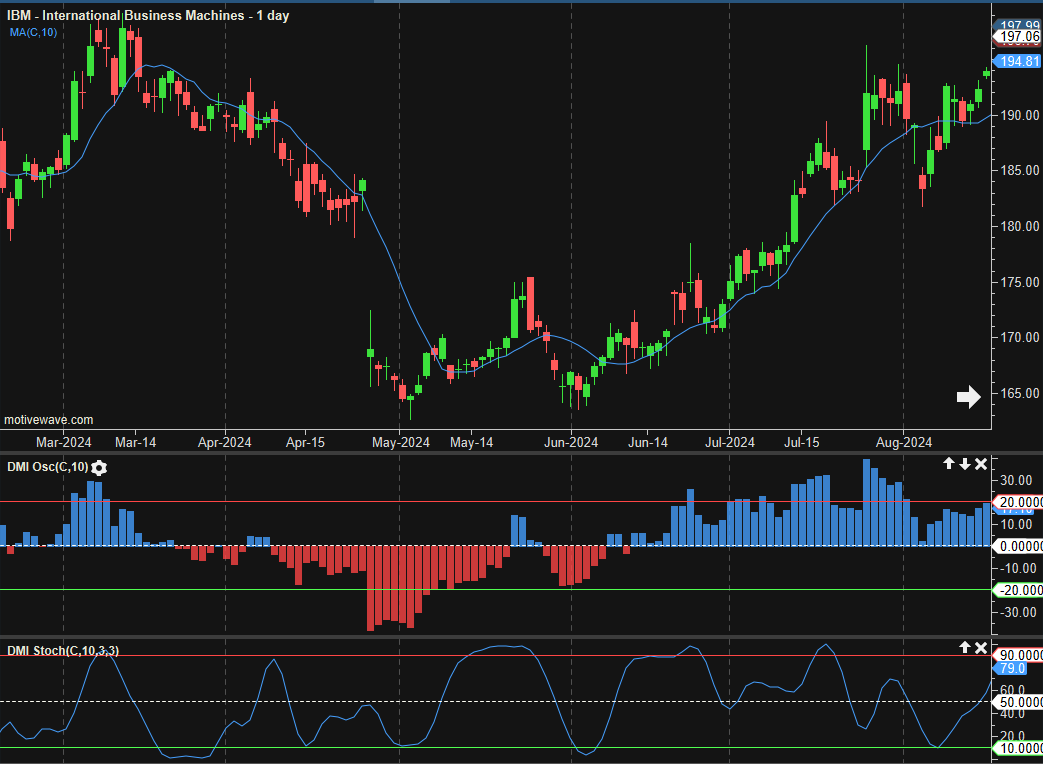Open the motivewave.com link

coord(49,420)
